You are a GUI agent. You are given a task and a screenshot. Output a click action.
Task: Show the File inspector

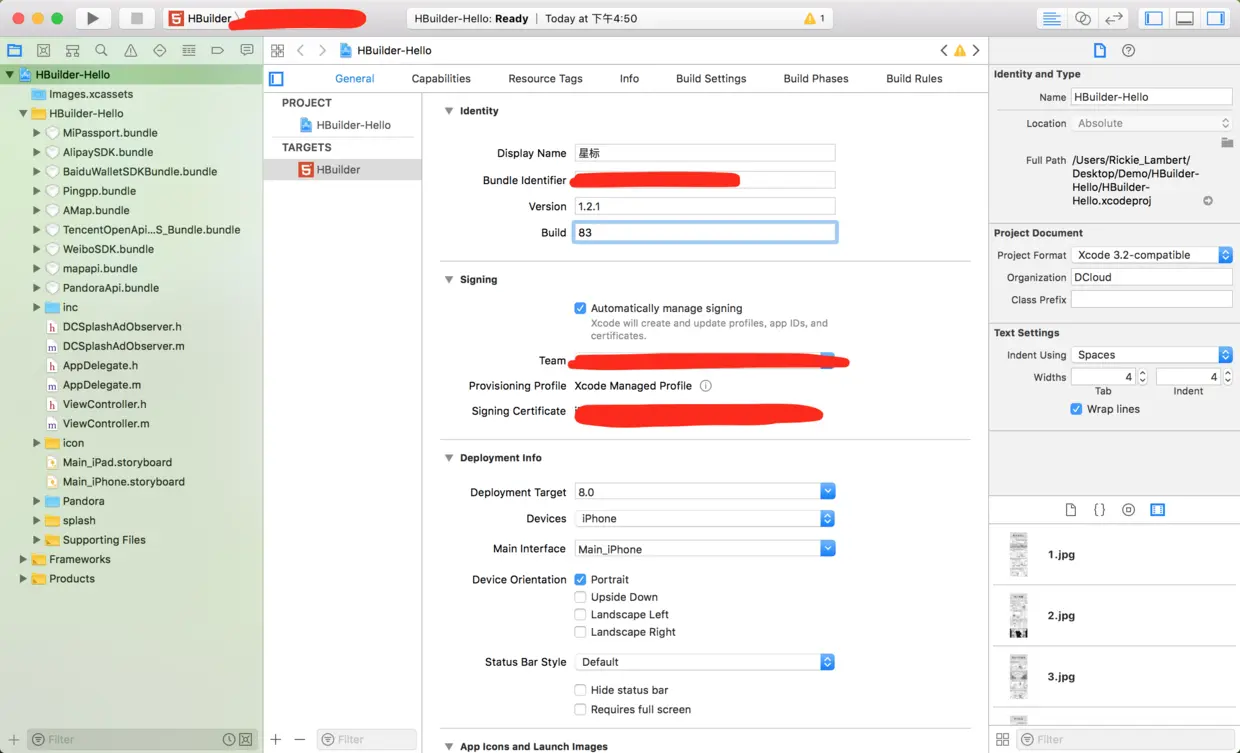click(1099, 50)
